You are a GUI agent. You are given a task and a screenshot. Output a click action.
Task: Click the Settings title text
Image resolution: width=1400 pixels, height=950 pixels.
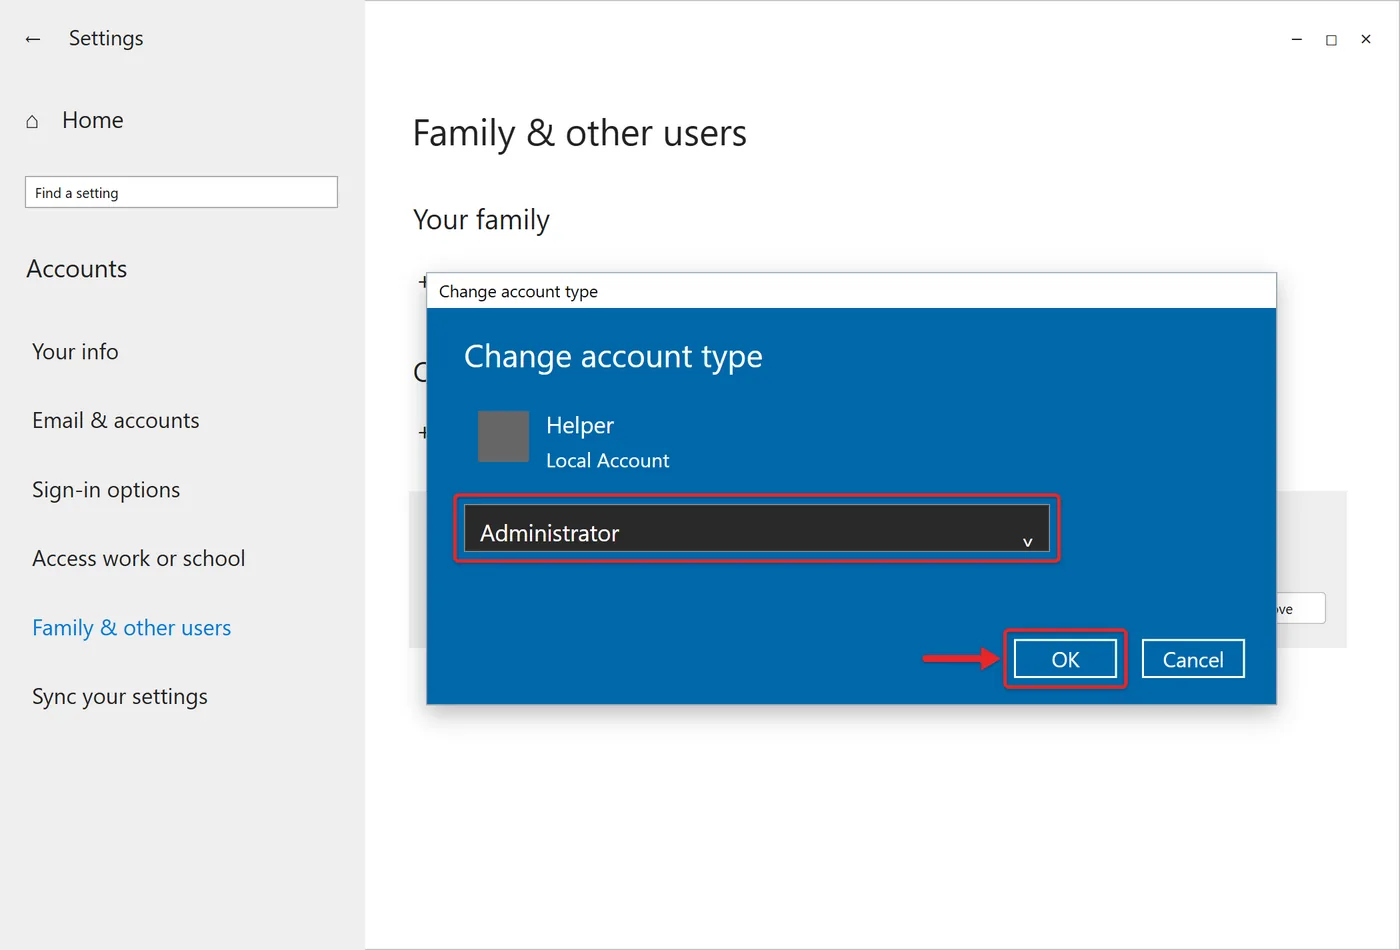pyautogui.click(x=106, y=39)
